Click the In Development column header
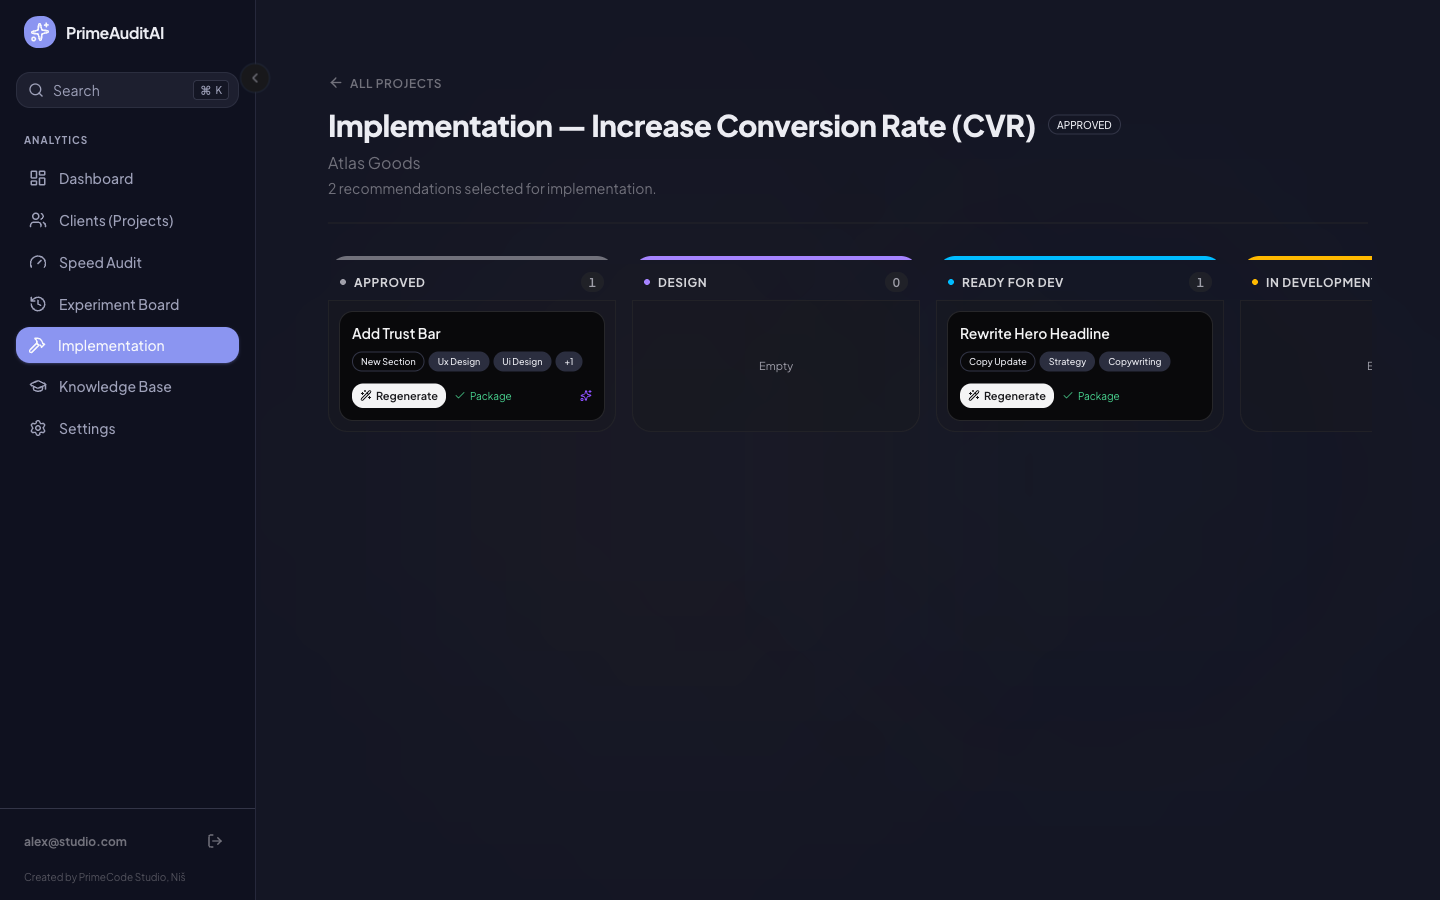This screenshot has height=900, width=1440. coord(1318,283)
